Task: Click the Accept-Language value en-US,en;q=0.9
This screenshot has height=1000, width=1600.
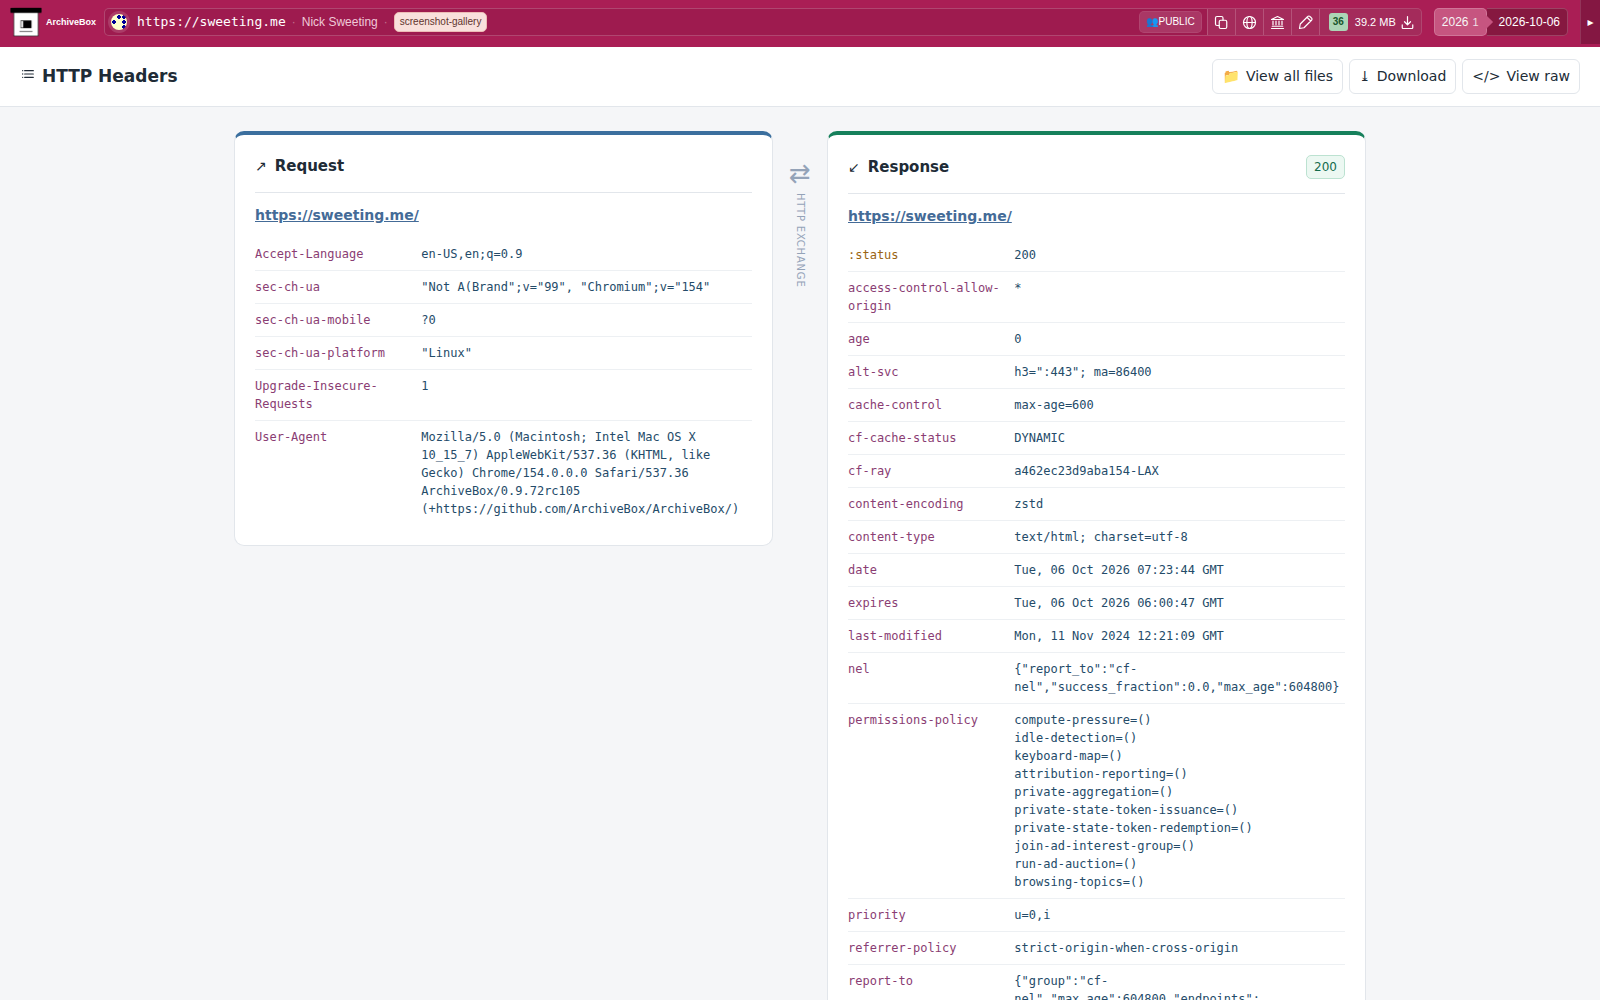Action: point(472,254)
